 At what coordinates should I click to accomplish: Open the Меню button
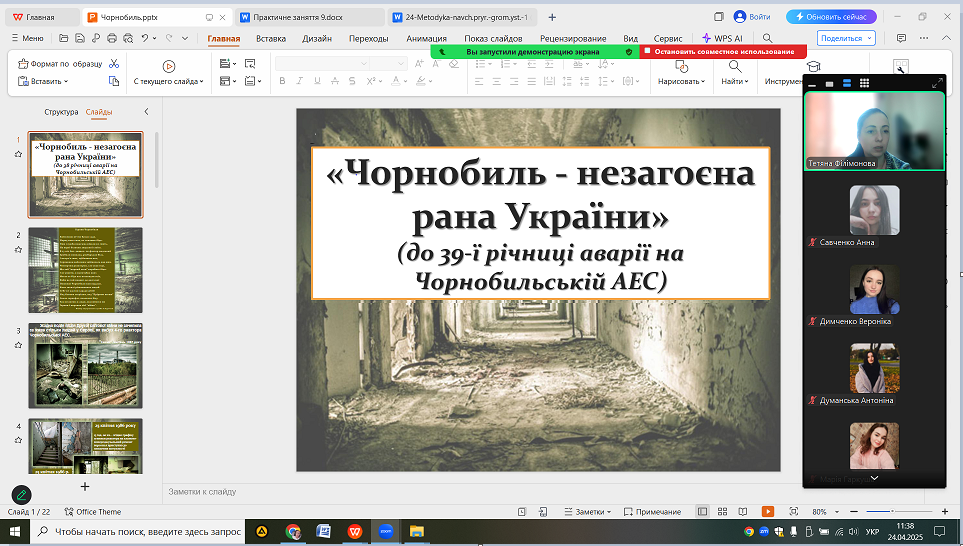point(28,38)
